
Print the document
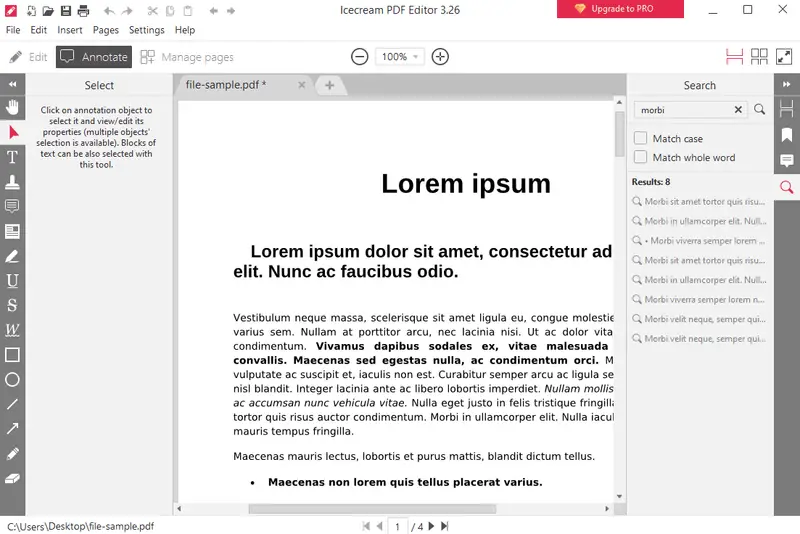click(83, 10)
